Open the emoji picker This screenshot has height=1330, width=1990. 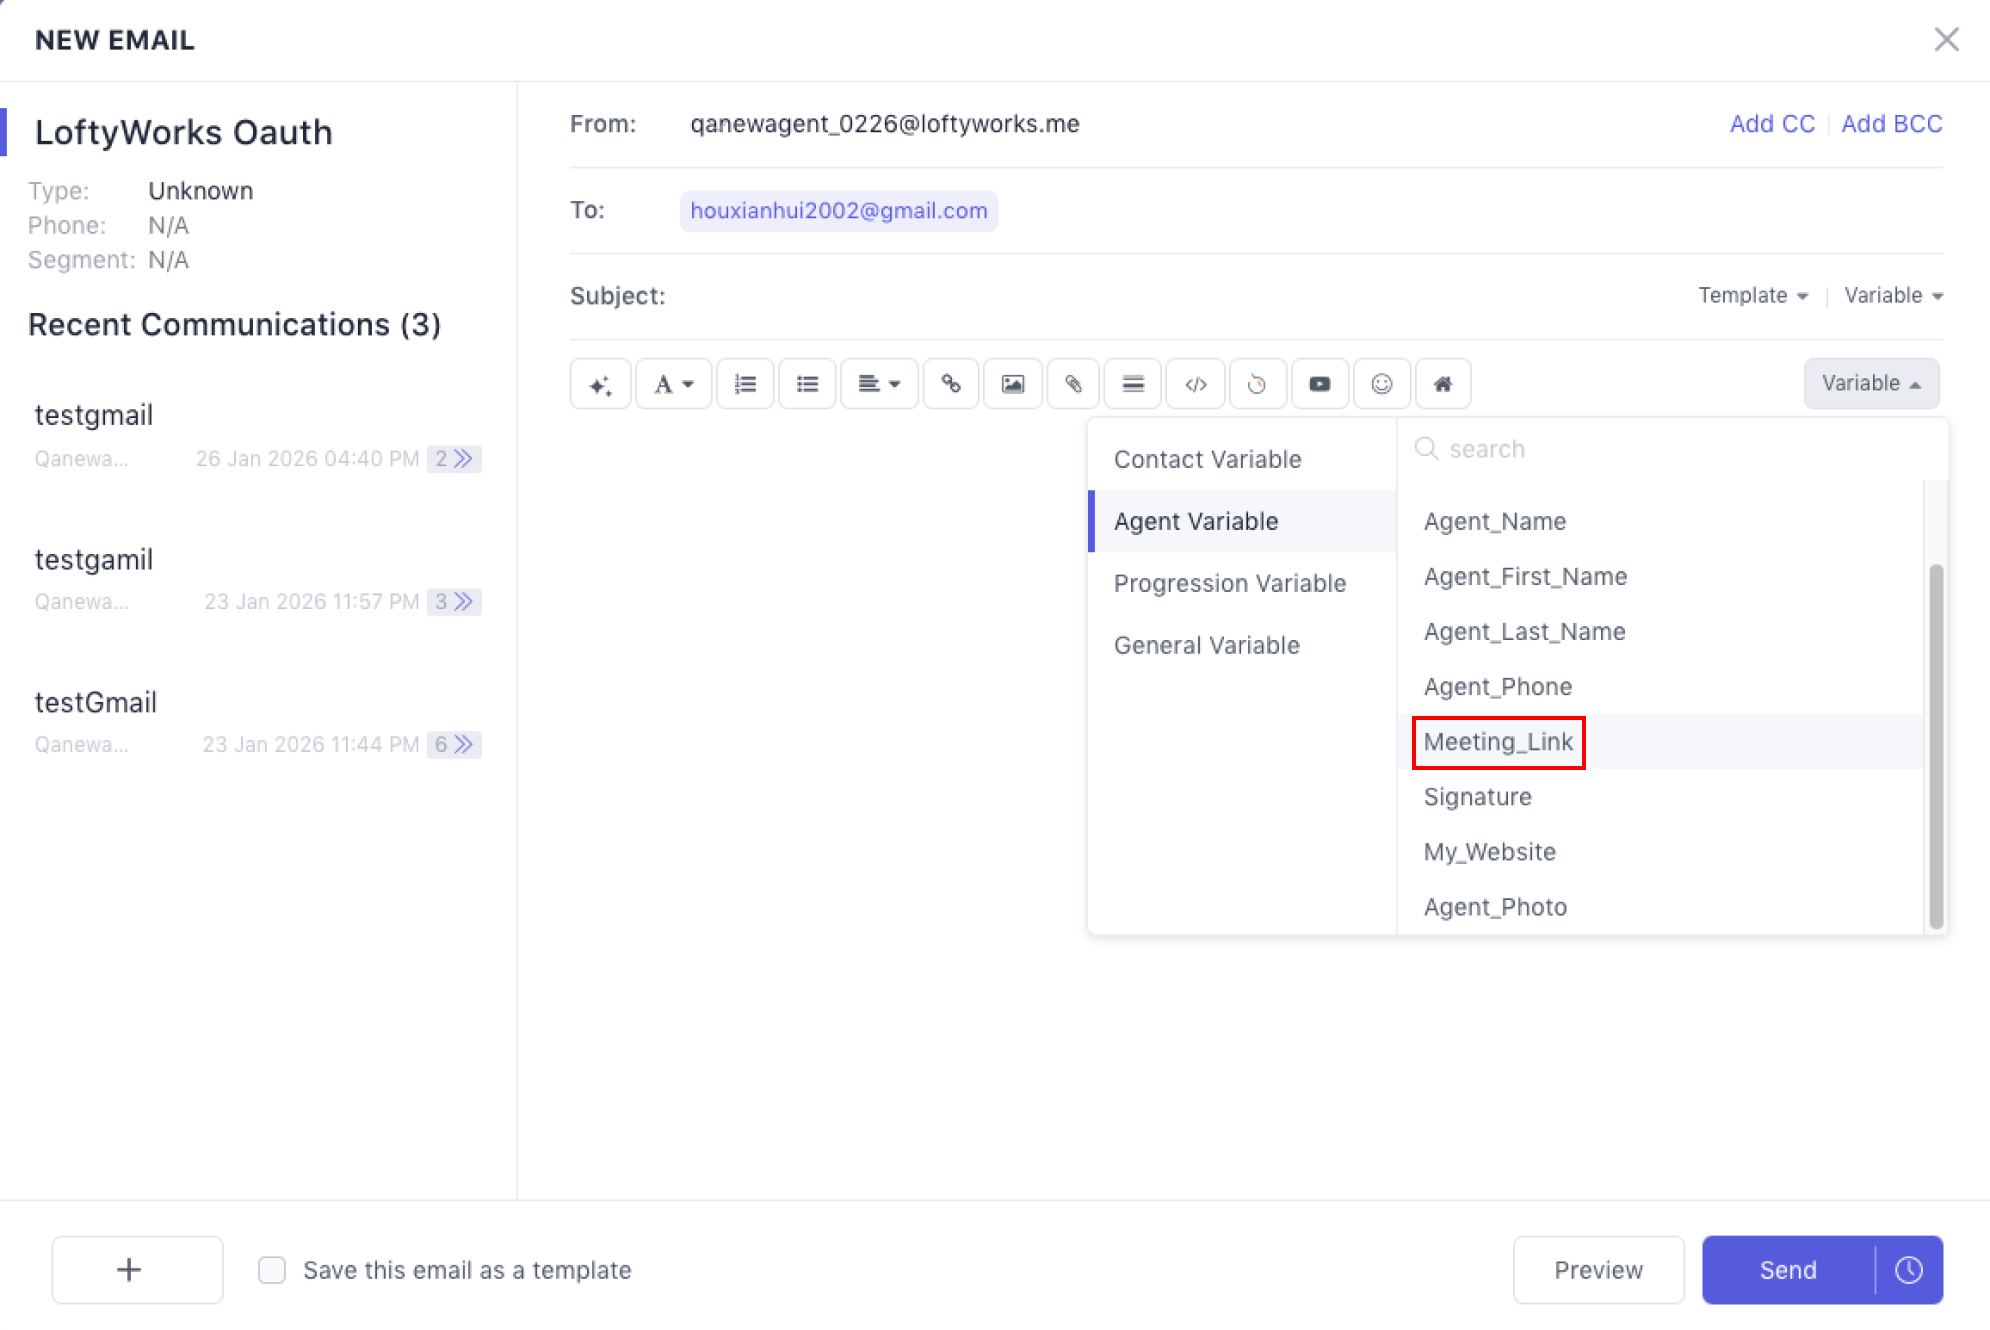point(1381,384)
